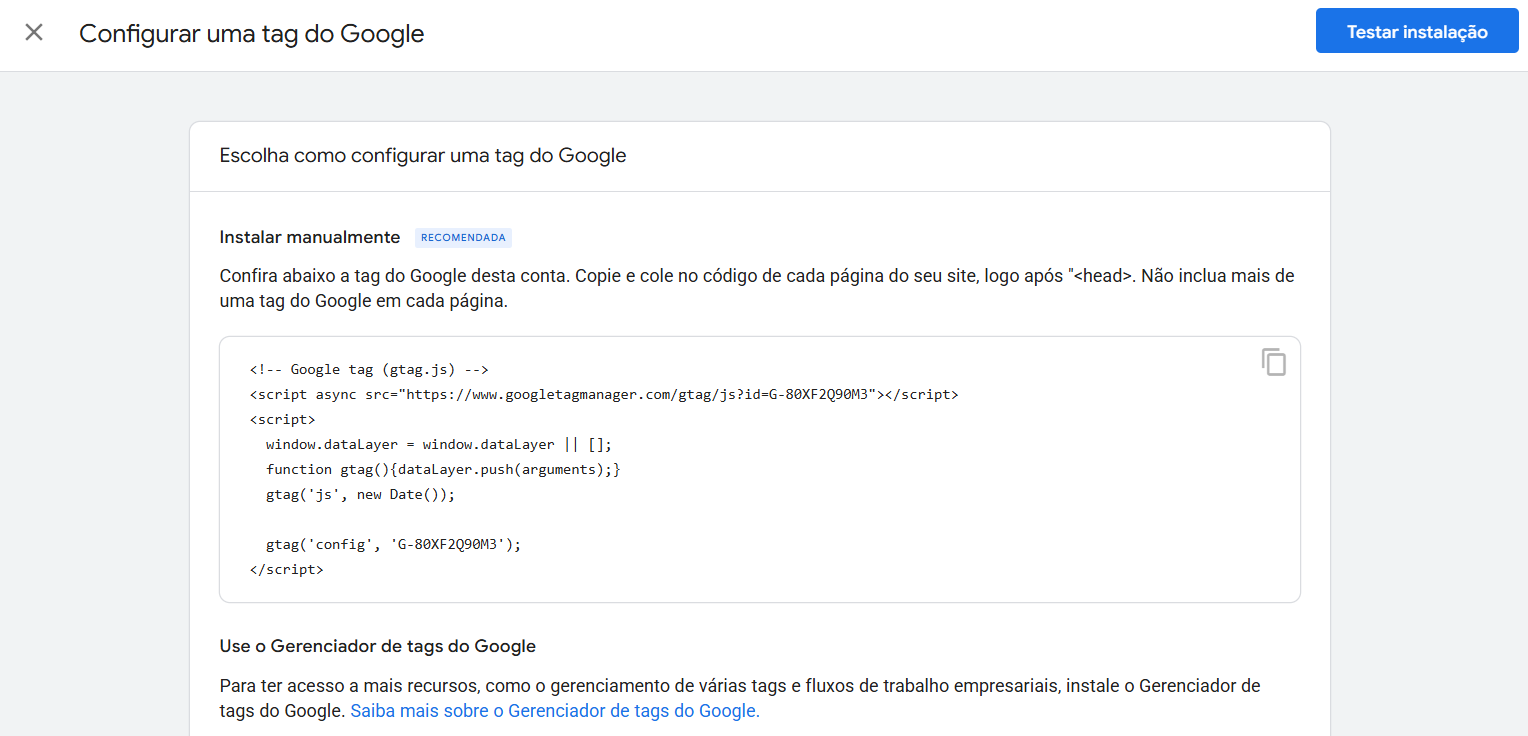Click Escolha como configurar uma tag card header
This screenshot has width=1528, height=736.
click(x=423, y=156)
